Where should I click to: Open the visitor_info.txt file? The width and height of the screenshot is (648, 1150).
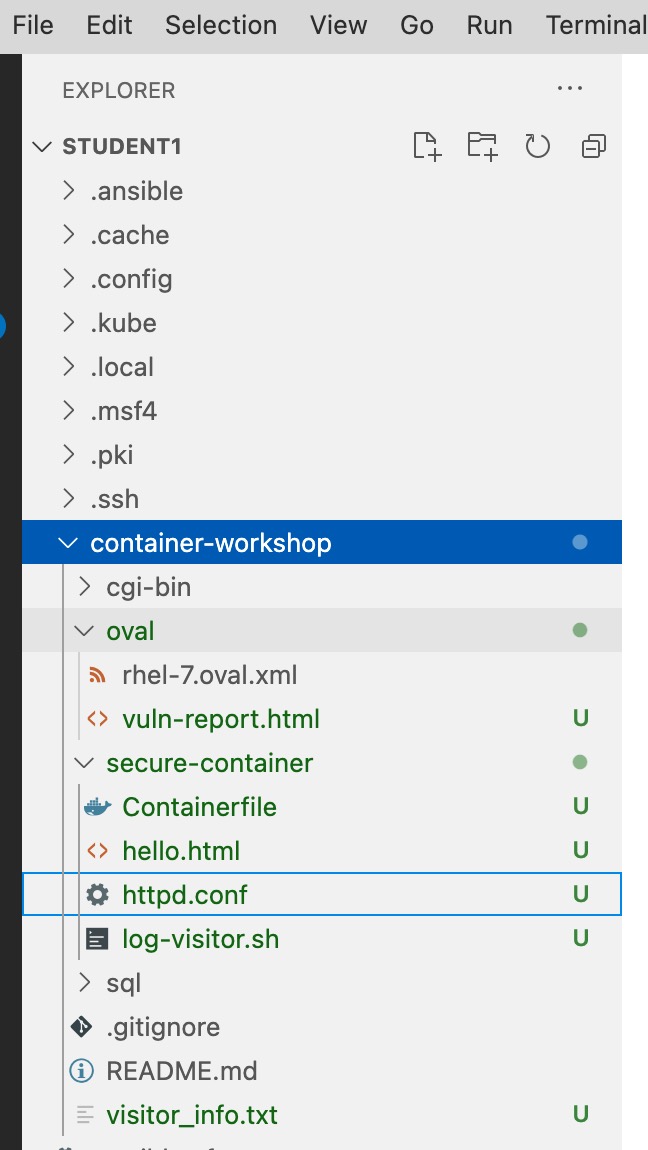coord(192,1115)
